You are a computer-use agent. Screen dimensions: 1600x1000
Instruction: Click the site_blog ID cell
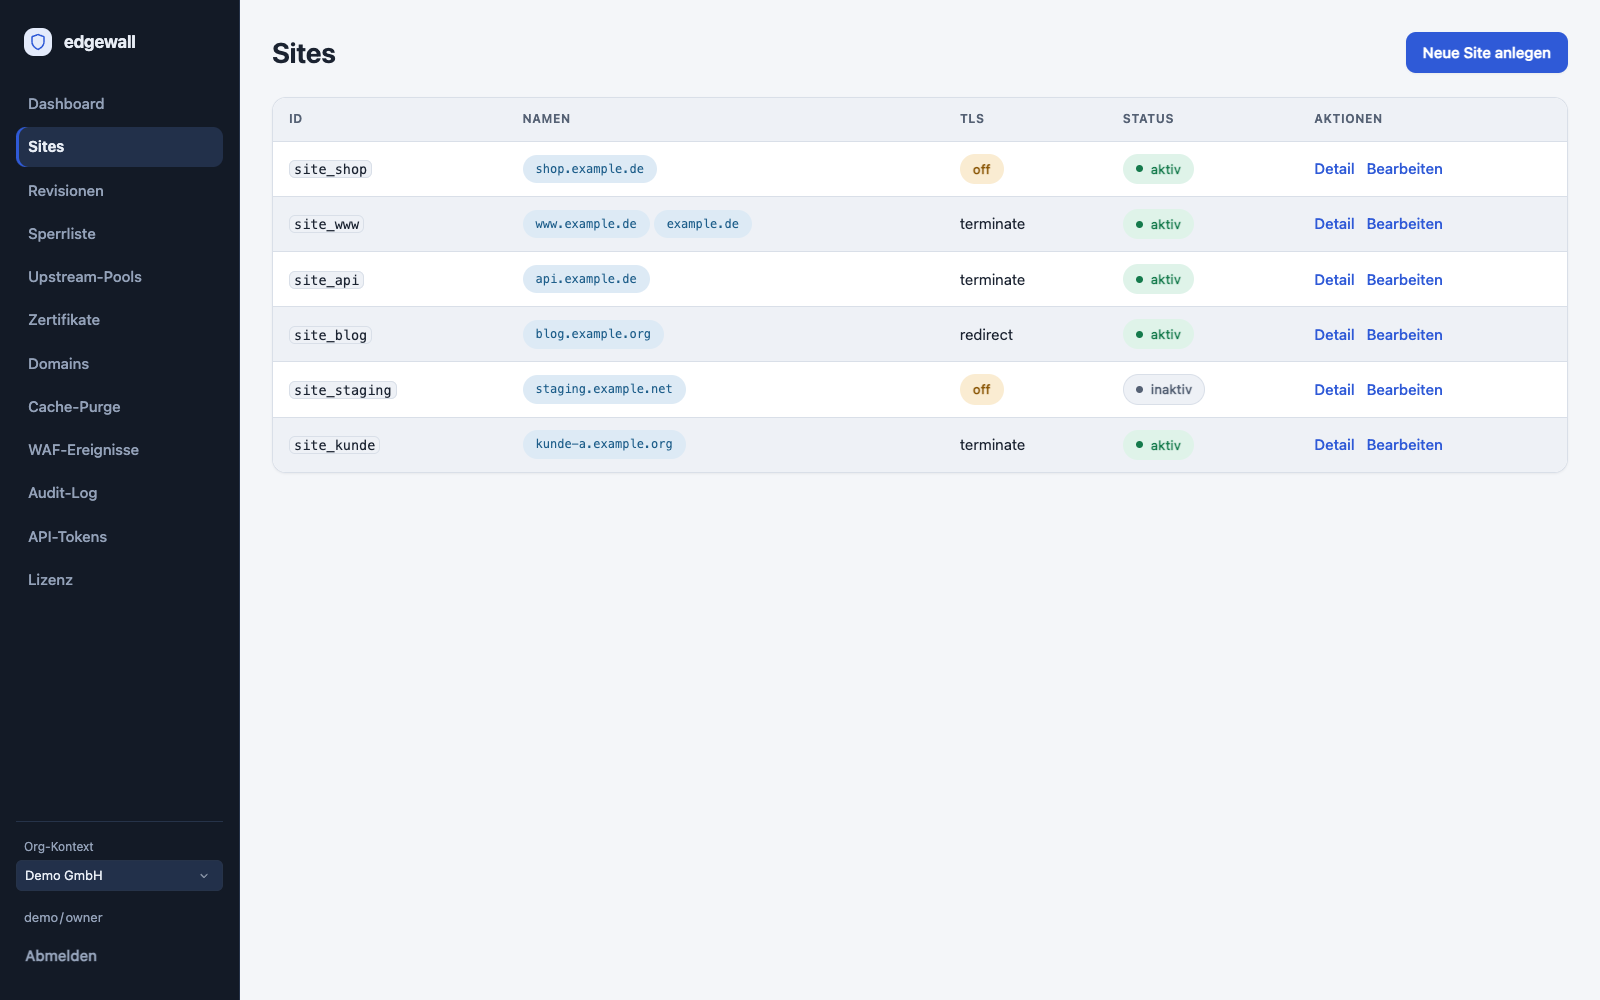pos(330,335)
